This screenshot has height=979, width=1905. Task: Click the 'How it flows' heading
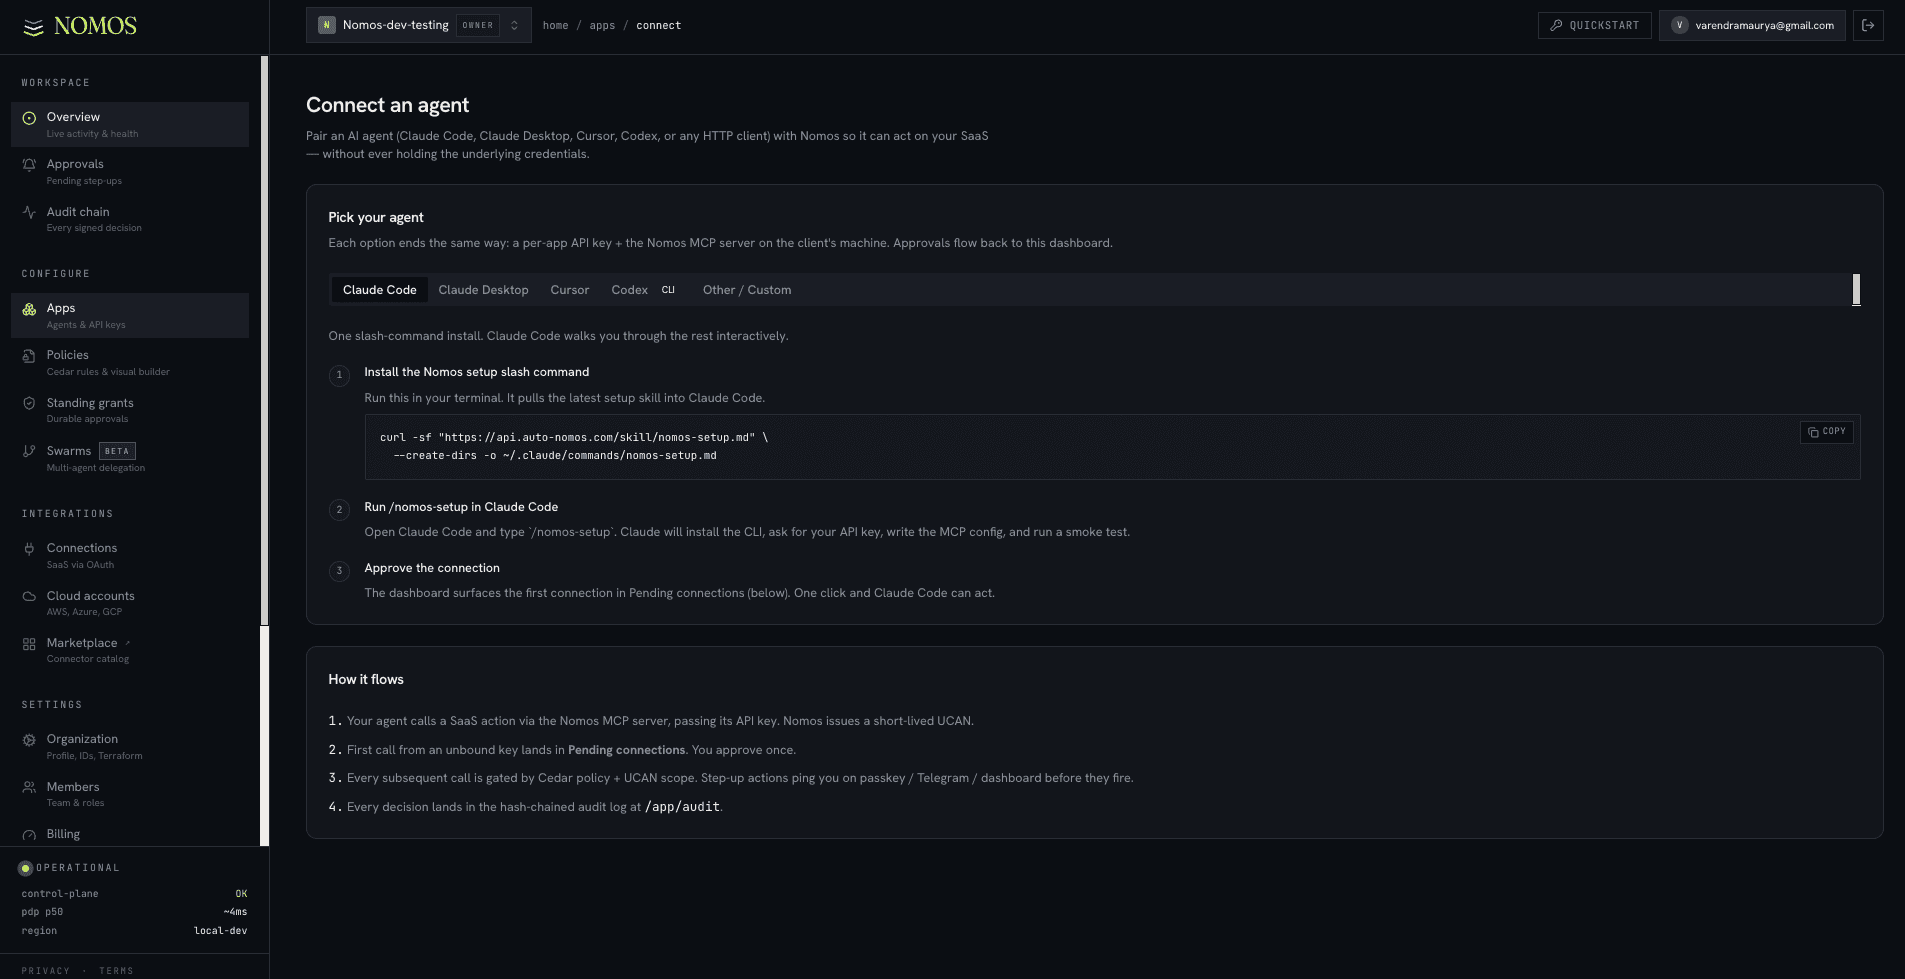pos(366,680)
